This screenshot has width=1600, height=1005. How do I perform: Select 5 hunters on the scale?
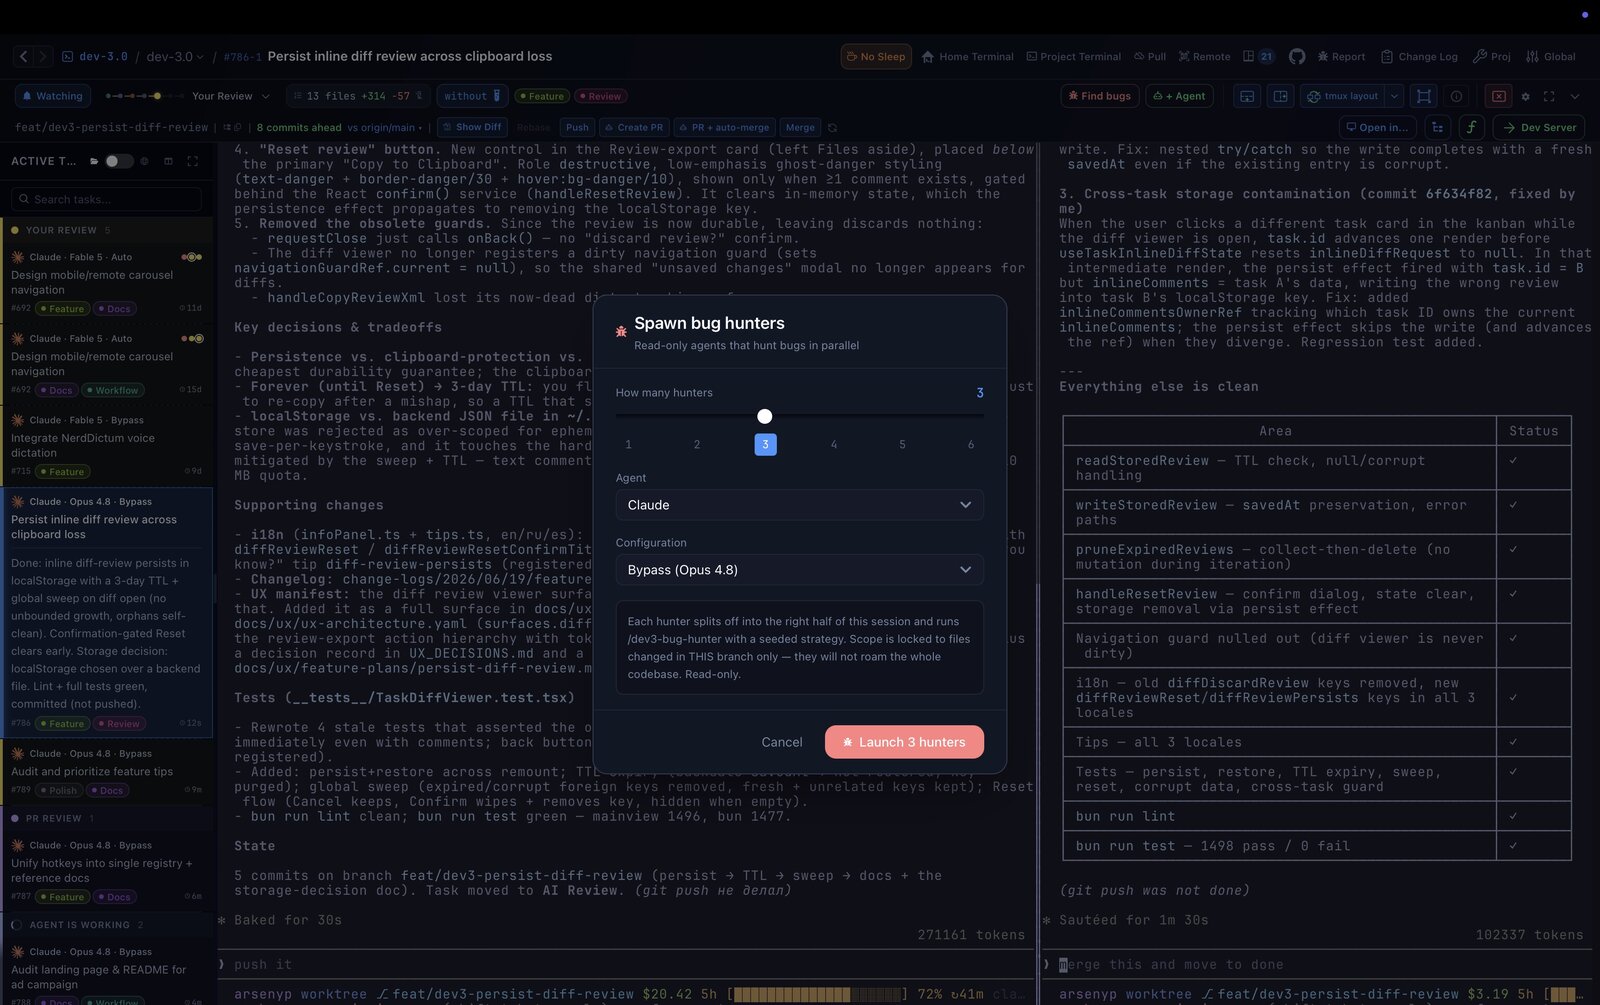tap(902, 445)
